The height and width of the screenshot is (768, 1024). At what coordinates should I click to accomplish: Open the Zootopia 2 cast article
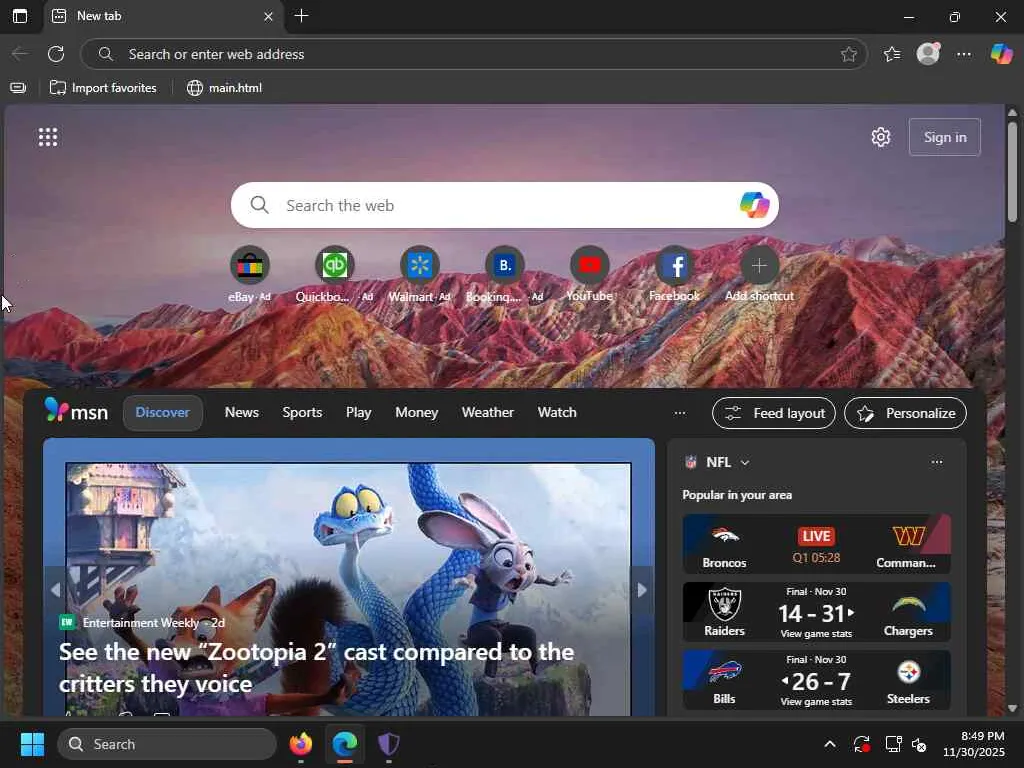tap(317, 667)
